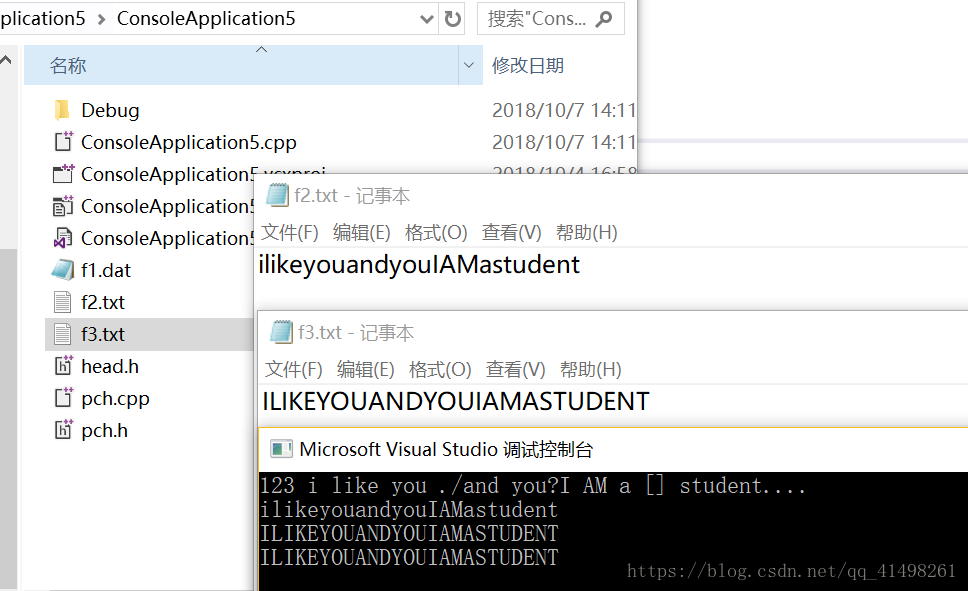Click the text in f2.txt Notepad
Image resolution: width=968 pixels, height=591 pixels.
click(x=419, y=264)
